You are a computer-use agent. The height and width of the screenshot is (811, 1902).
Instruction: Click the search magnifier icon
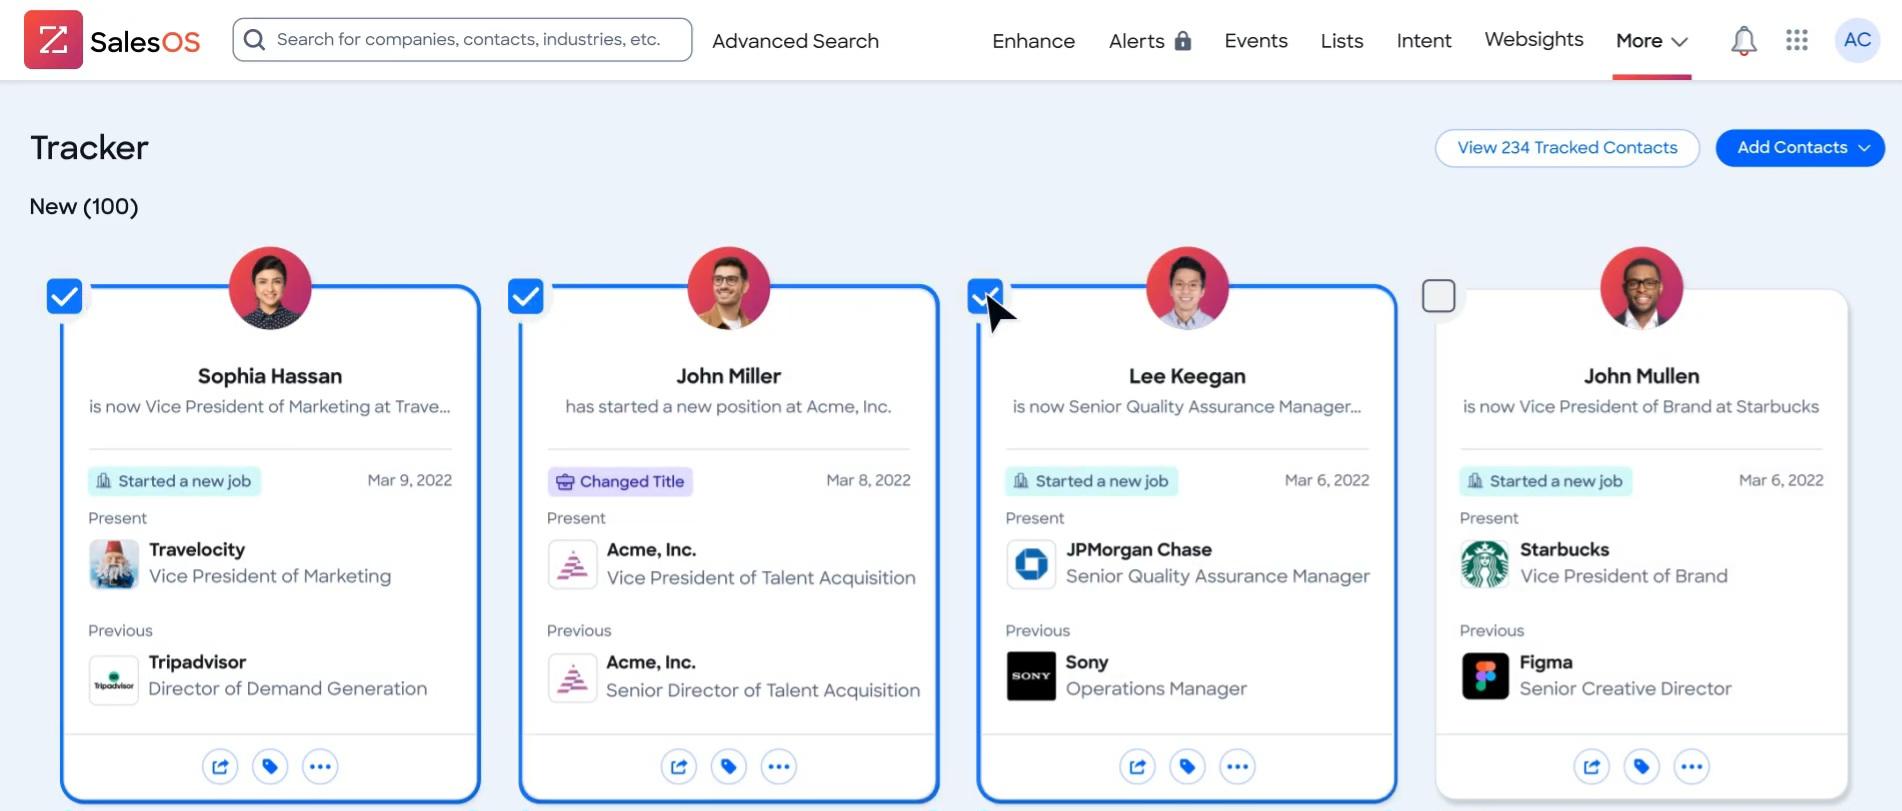click(254, 40)
